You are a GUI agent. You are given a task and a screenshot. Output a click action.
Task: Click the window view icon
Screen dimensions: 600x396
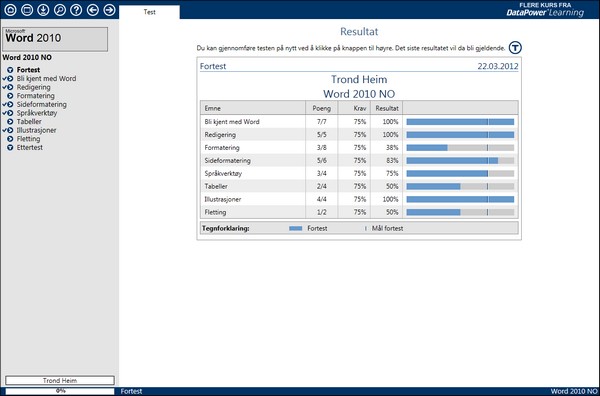(27, 10)
